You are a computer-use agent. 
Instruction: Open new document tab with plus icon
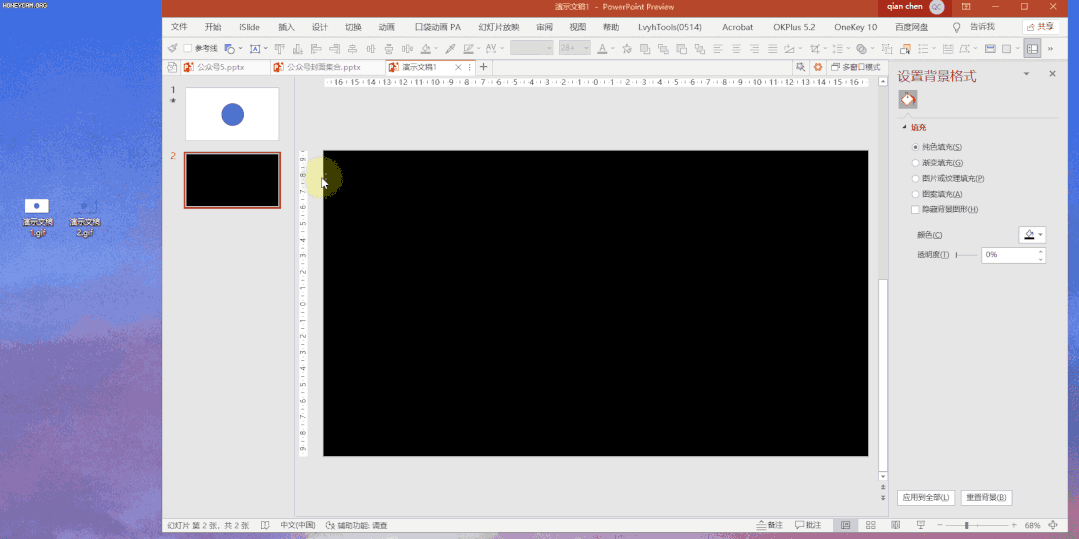pyautogui.click(x=484, y=67)
